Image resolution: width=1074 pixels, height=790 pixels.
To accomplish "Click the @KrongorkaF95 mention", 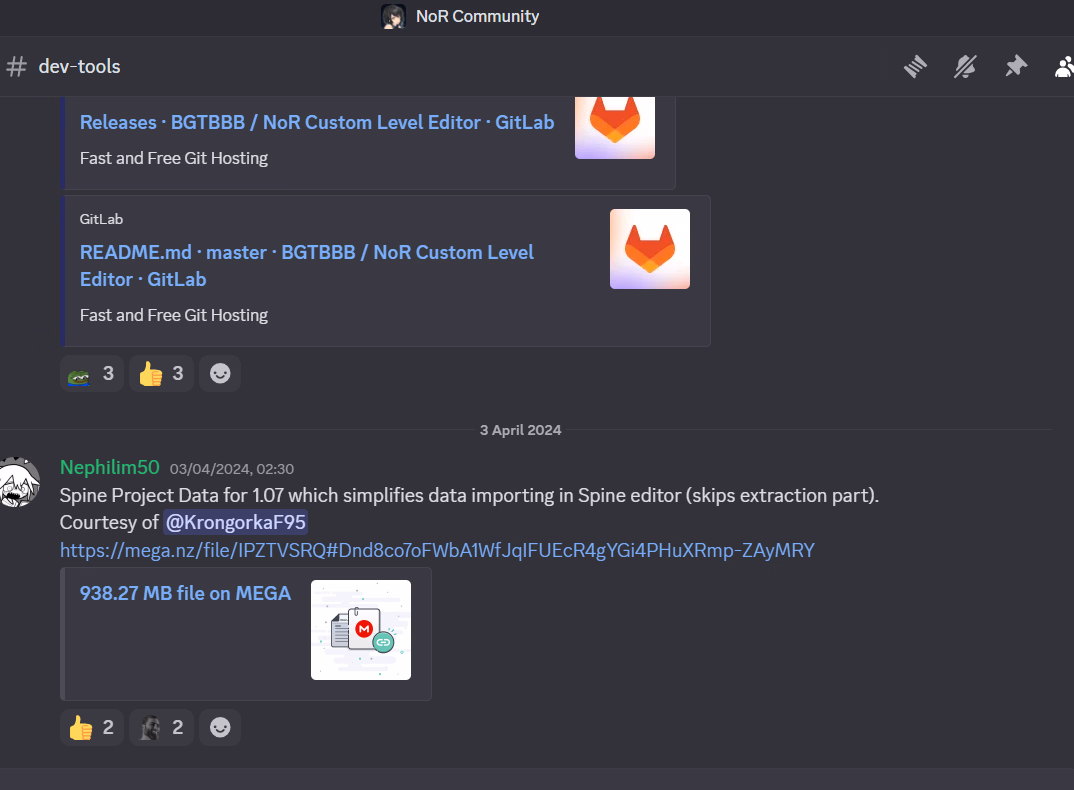I will point(235,522).
